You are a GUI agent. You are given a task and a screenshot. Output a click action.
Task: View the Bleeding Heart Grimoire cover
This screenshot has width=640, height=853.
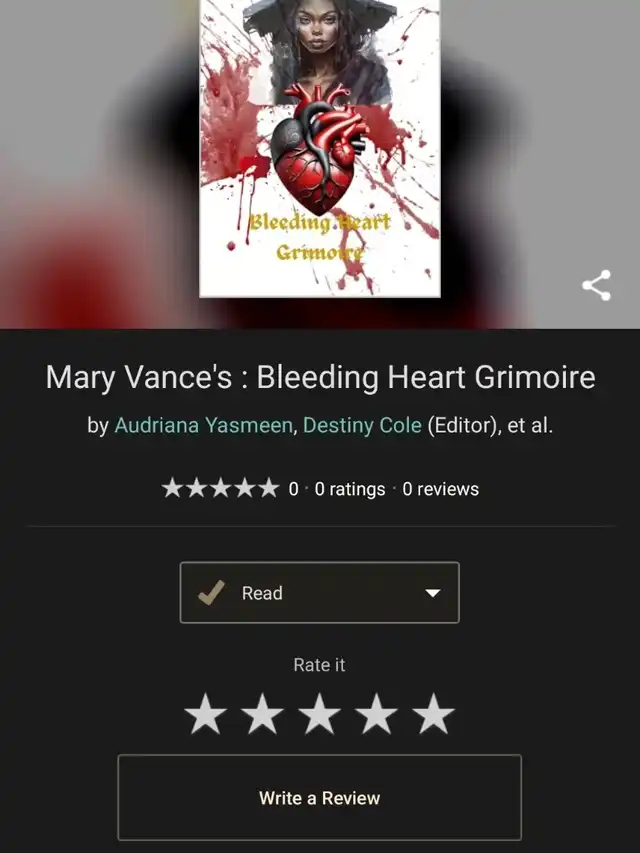320,148
